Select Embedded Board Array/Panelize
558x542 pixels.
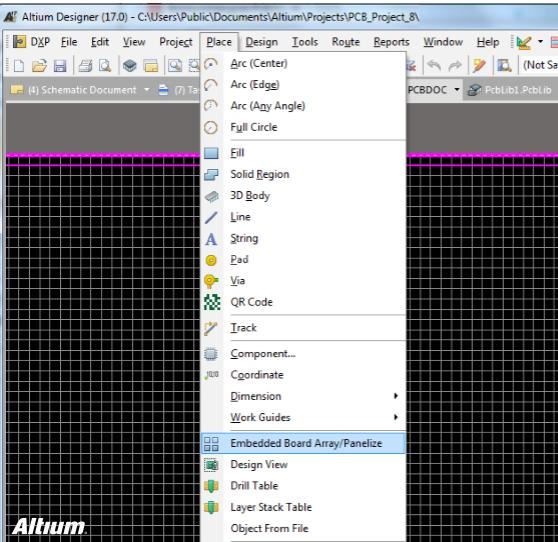click(x=303, y=443)
